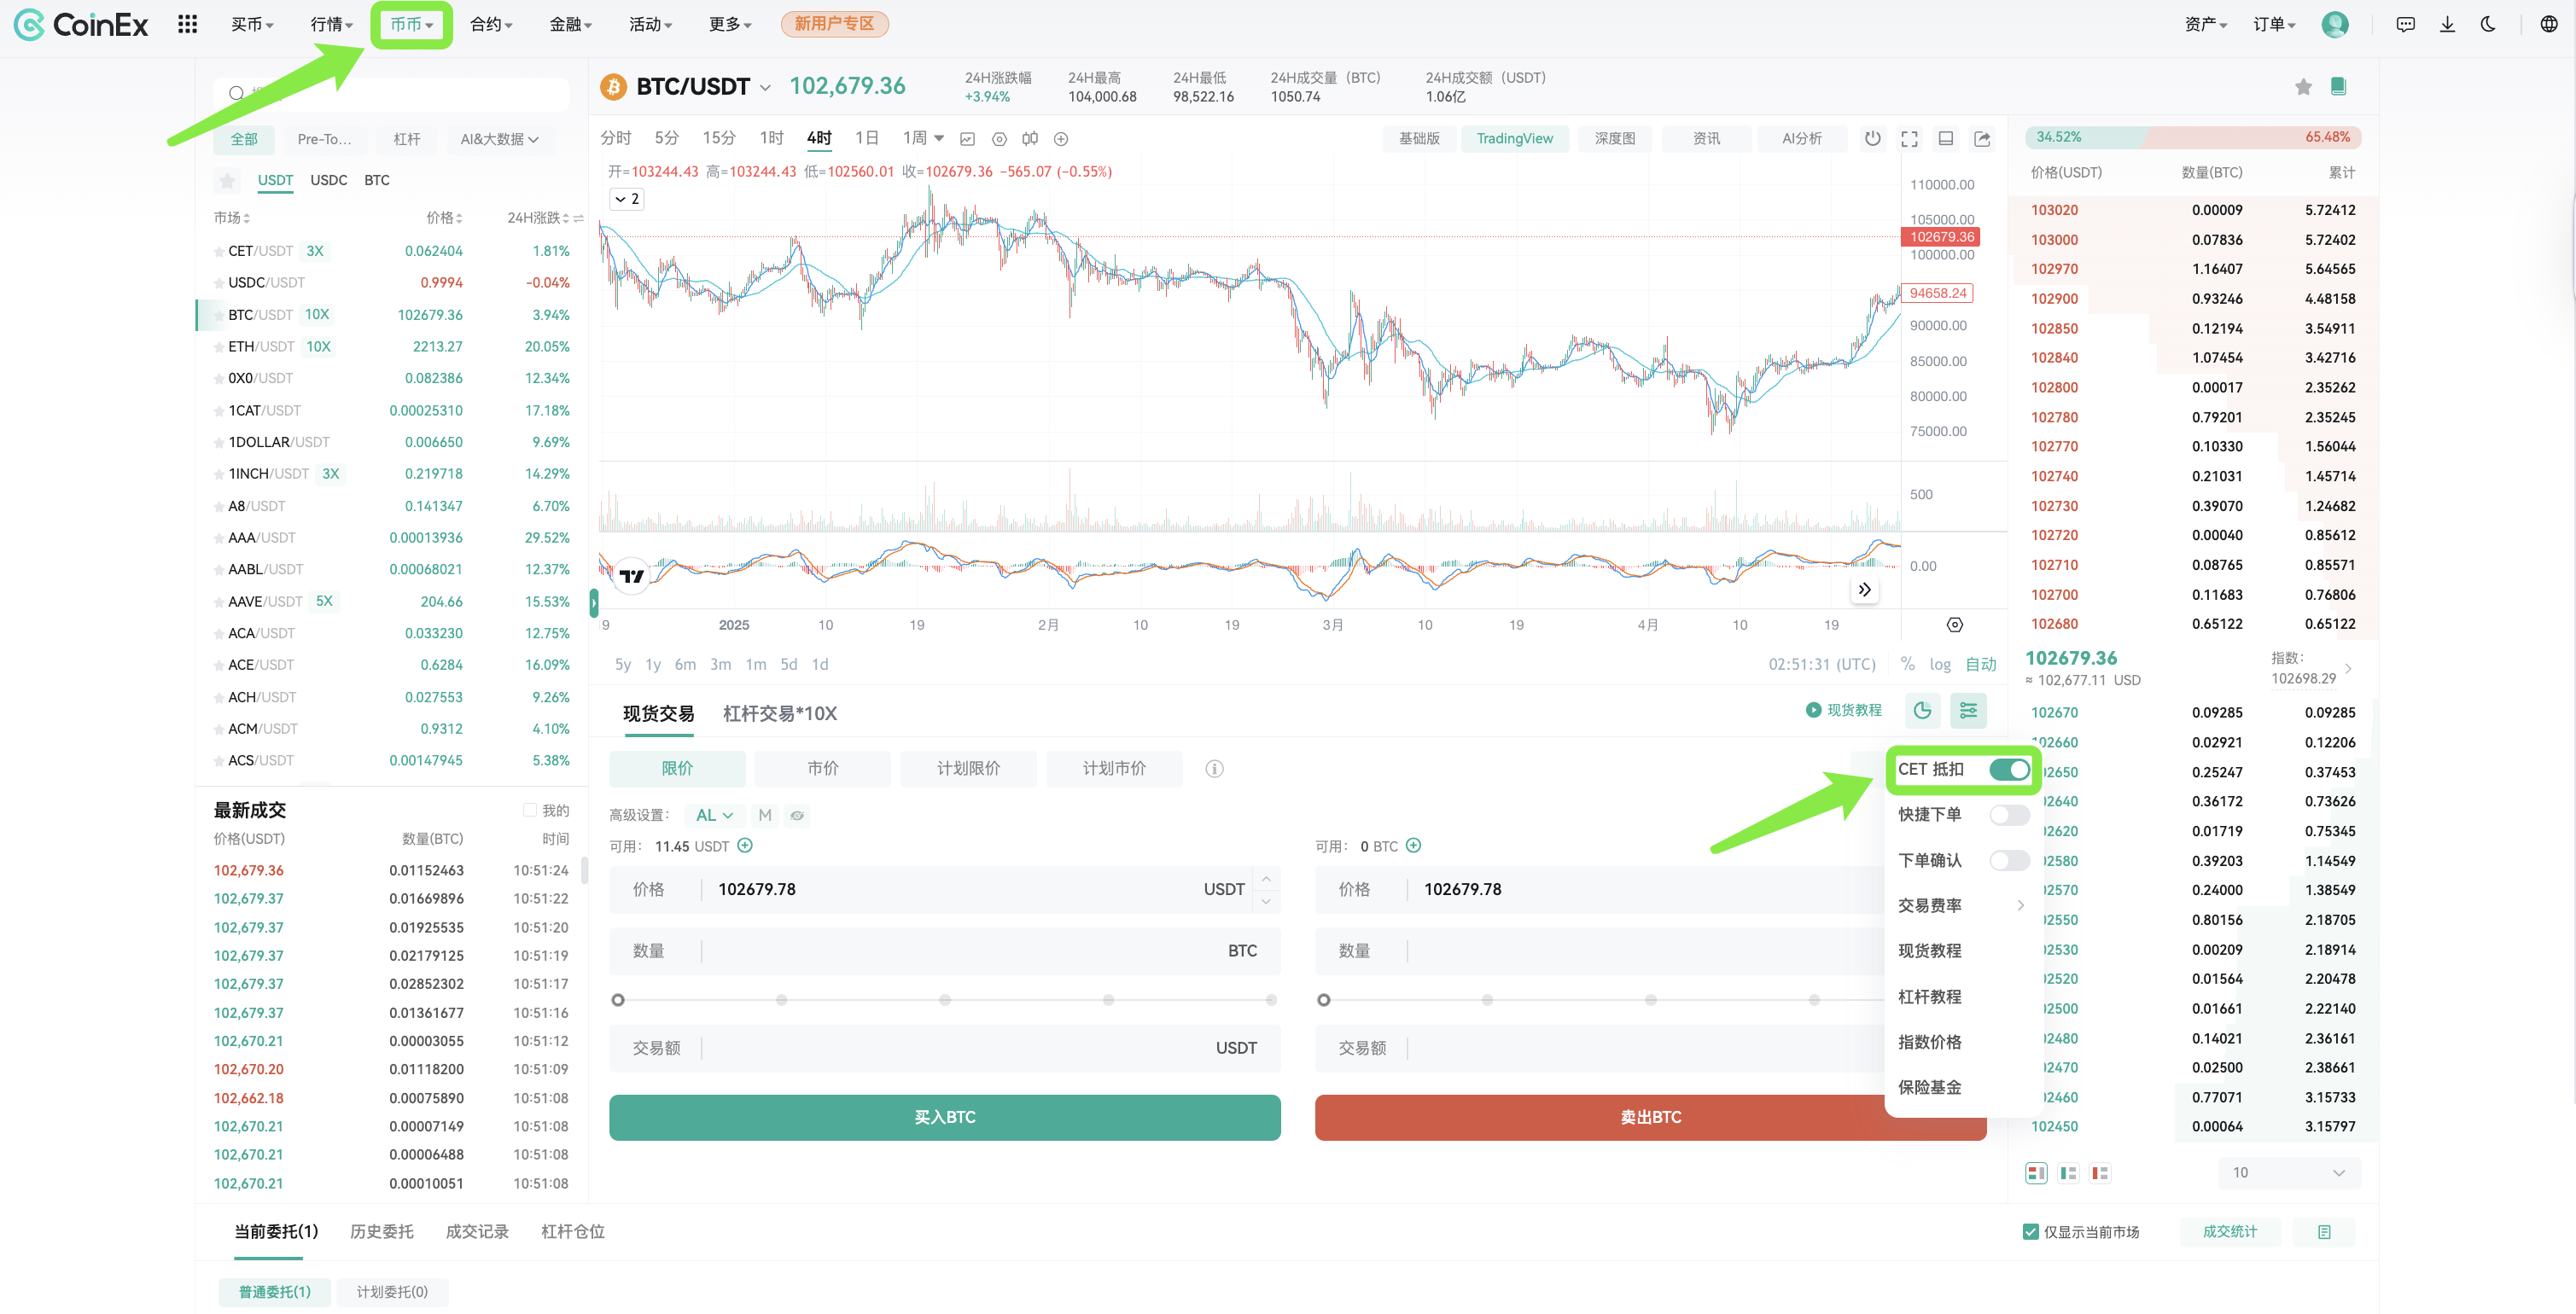The image size is (2576, 1314).
Task: Check the 我的 trades checkbox
Action: pos(530,810)
